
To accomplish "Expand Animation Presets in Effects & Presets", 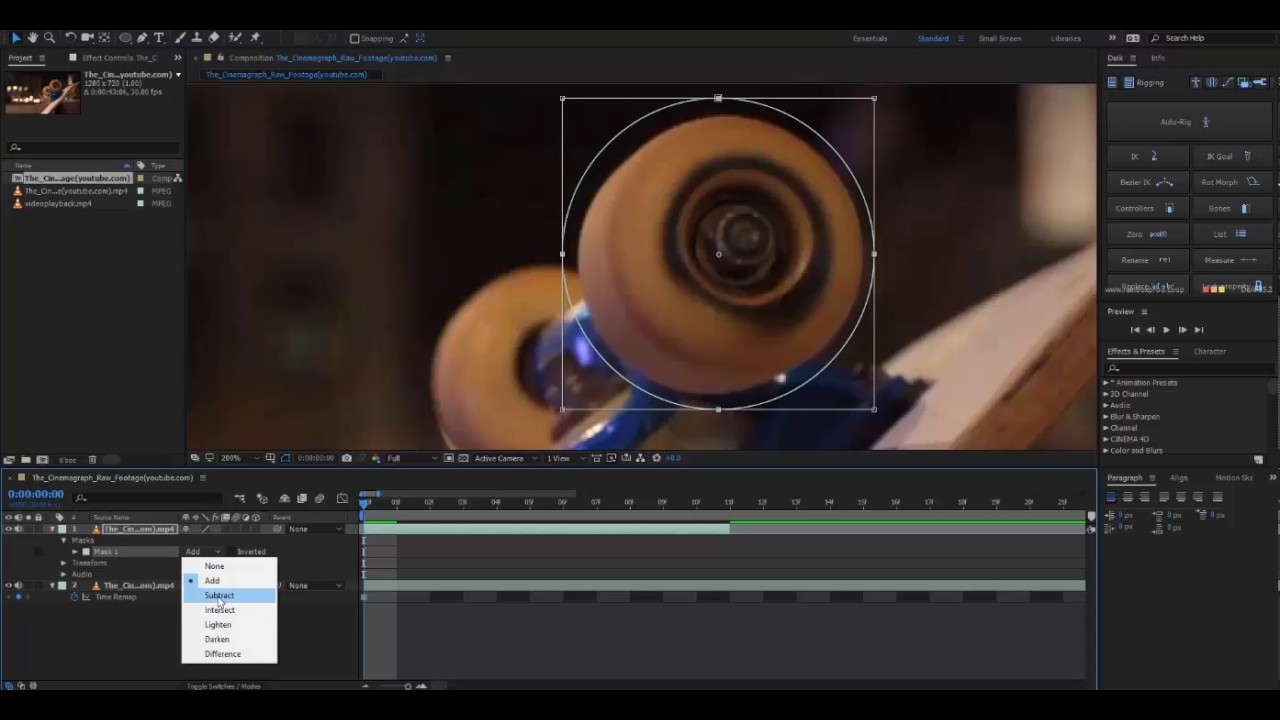I will [1106, 383].
